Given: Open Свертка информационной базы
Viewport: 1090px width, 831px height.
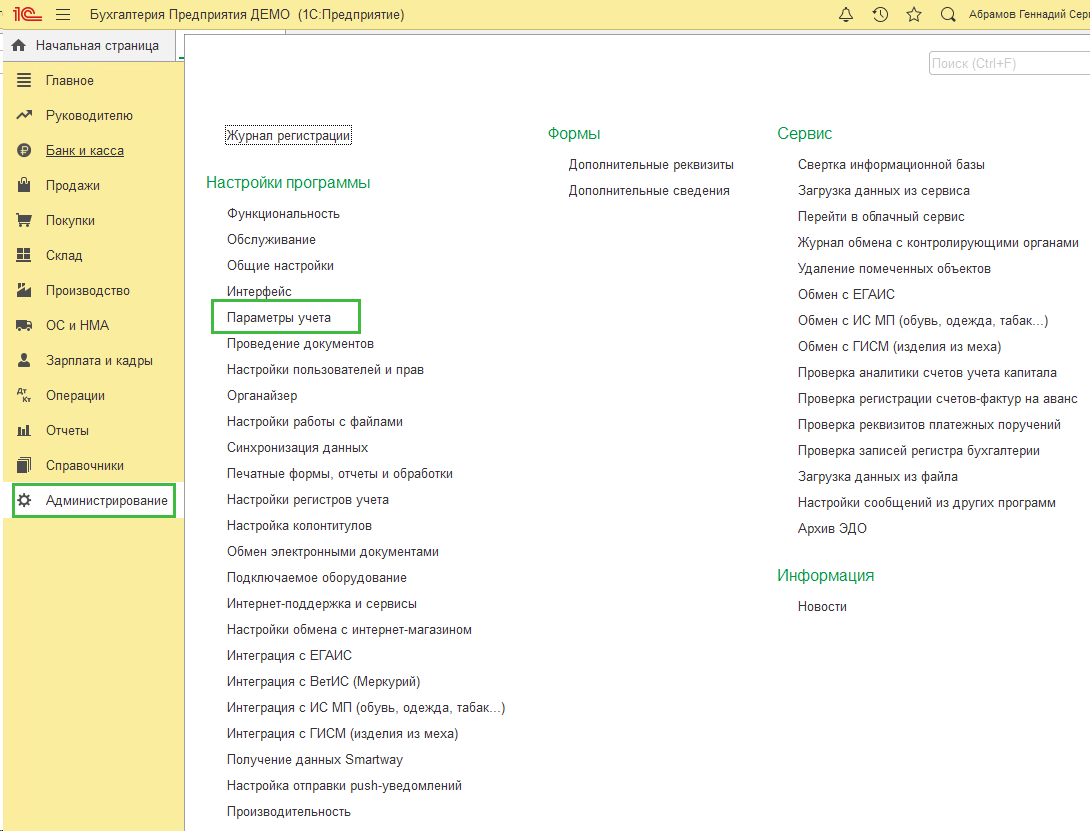Looking at the screenshot, I should click(891, 165).
